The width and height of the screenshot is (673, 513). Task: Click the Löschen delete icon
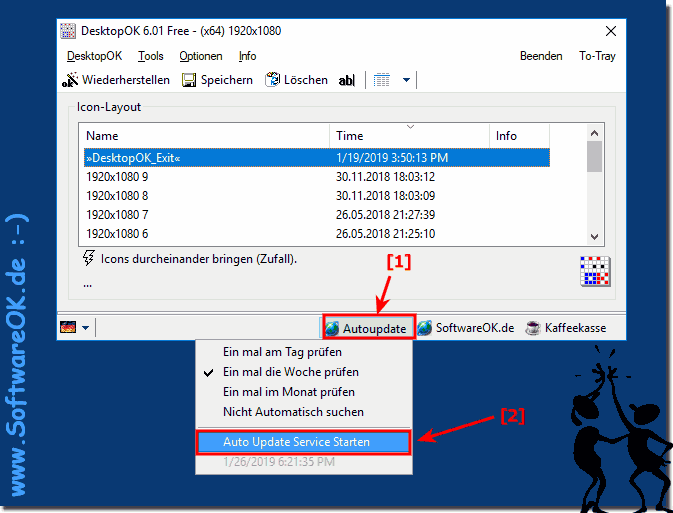click(272, 80)
